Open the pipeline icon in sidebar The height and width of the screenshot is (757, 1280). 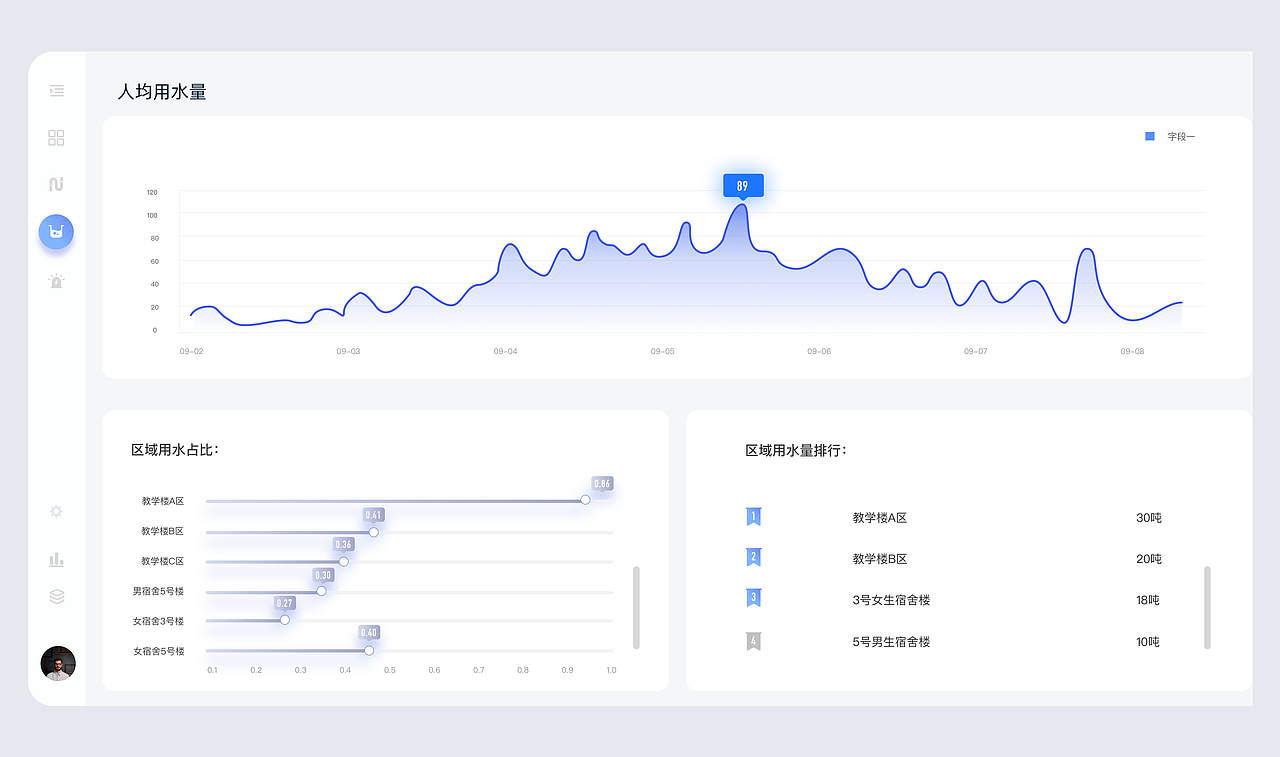coord(56,184)
